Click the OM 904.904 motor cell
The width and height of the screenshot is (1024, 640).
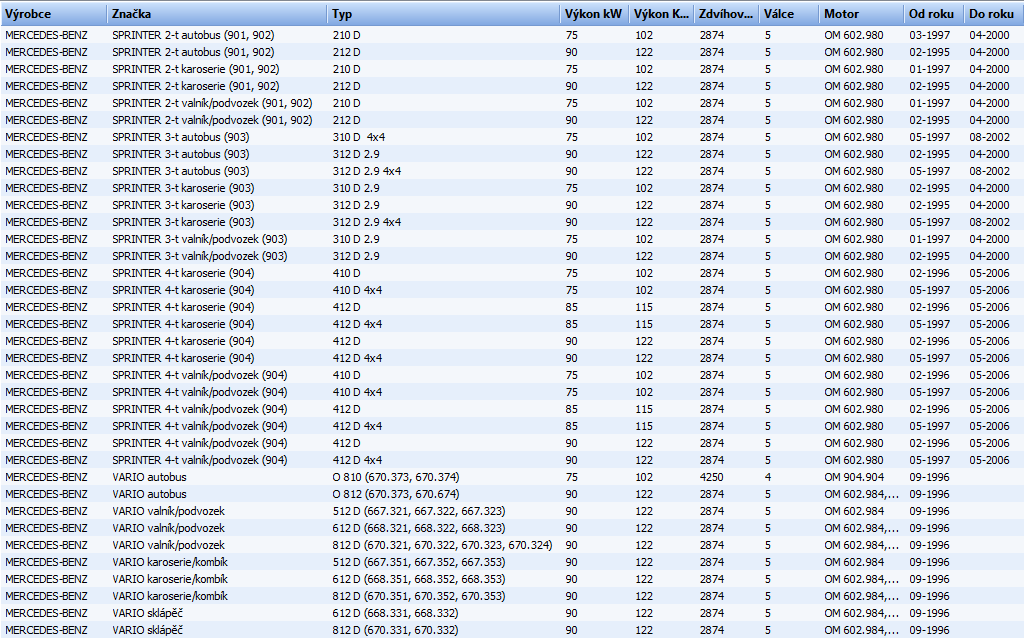(854, 477)
